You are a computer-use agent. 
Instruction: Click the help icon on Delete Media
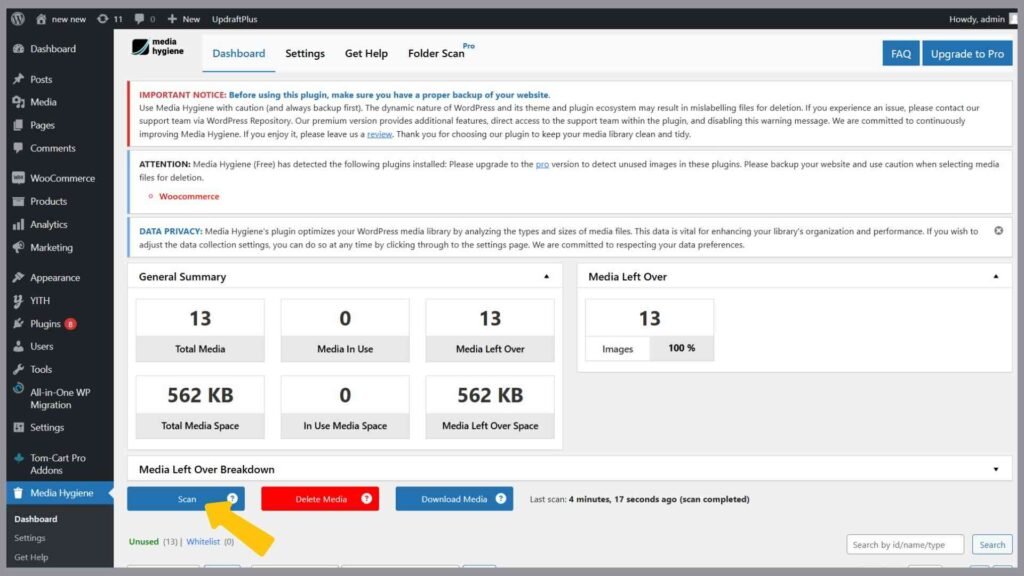366,498
